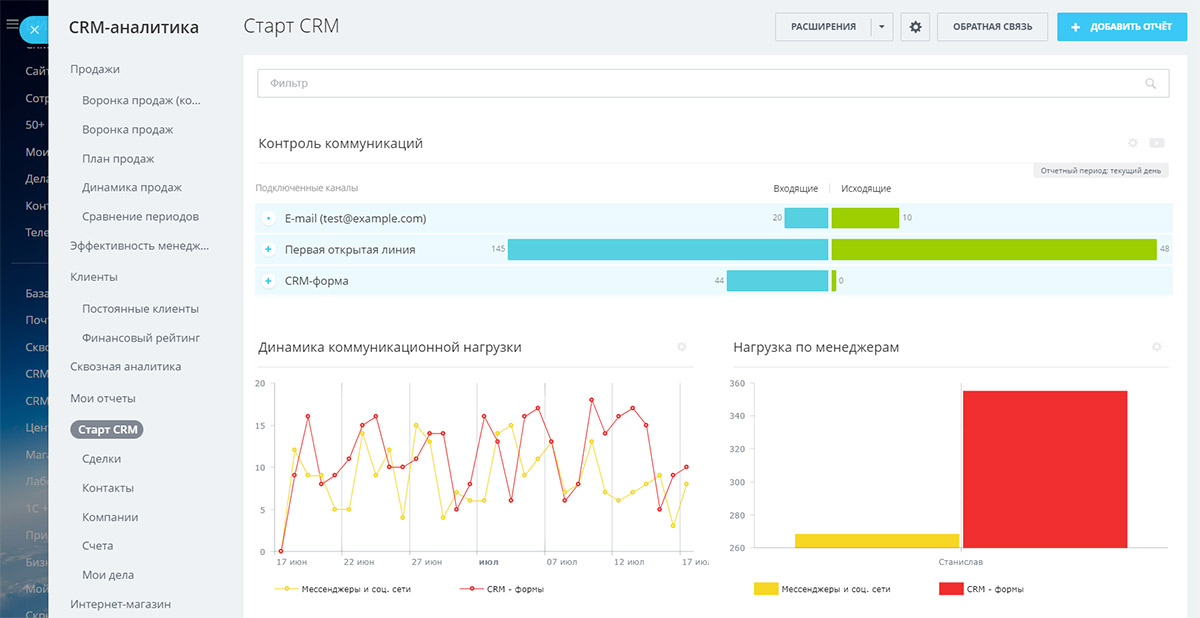Viewport: 1200px width, 618px height.
Task: Expand the Первая открытая линия channel row
Action: pos(268,249)
